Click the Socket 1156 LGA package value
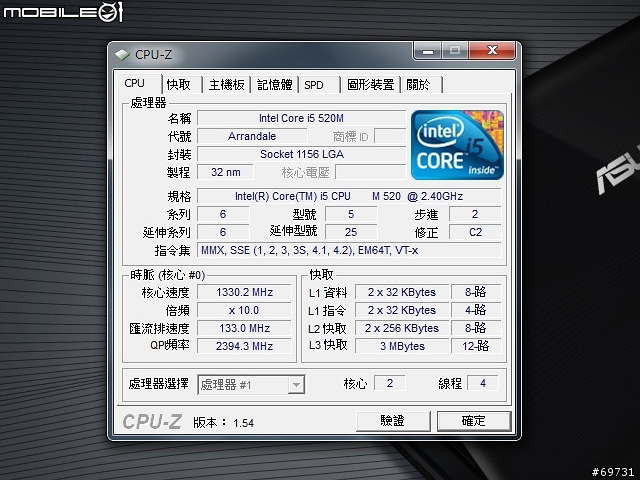 click(302, 154)
